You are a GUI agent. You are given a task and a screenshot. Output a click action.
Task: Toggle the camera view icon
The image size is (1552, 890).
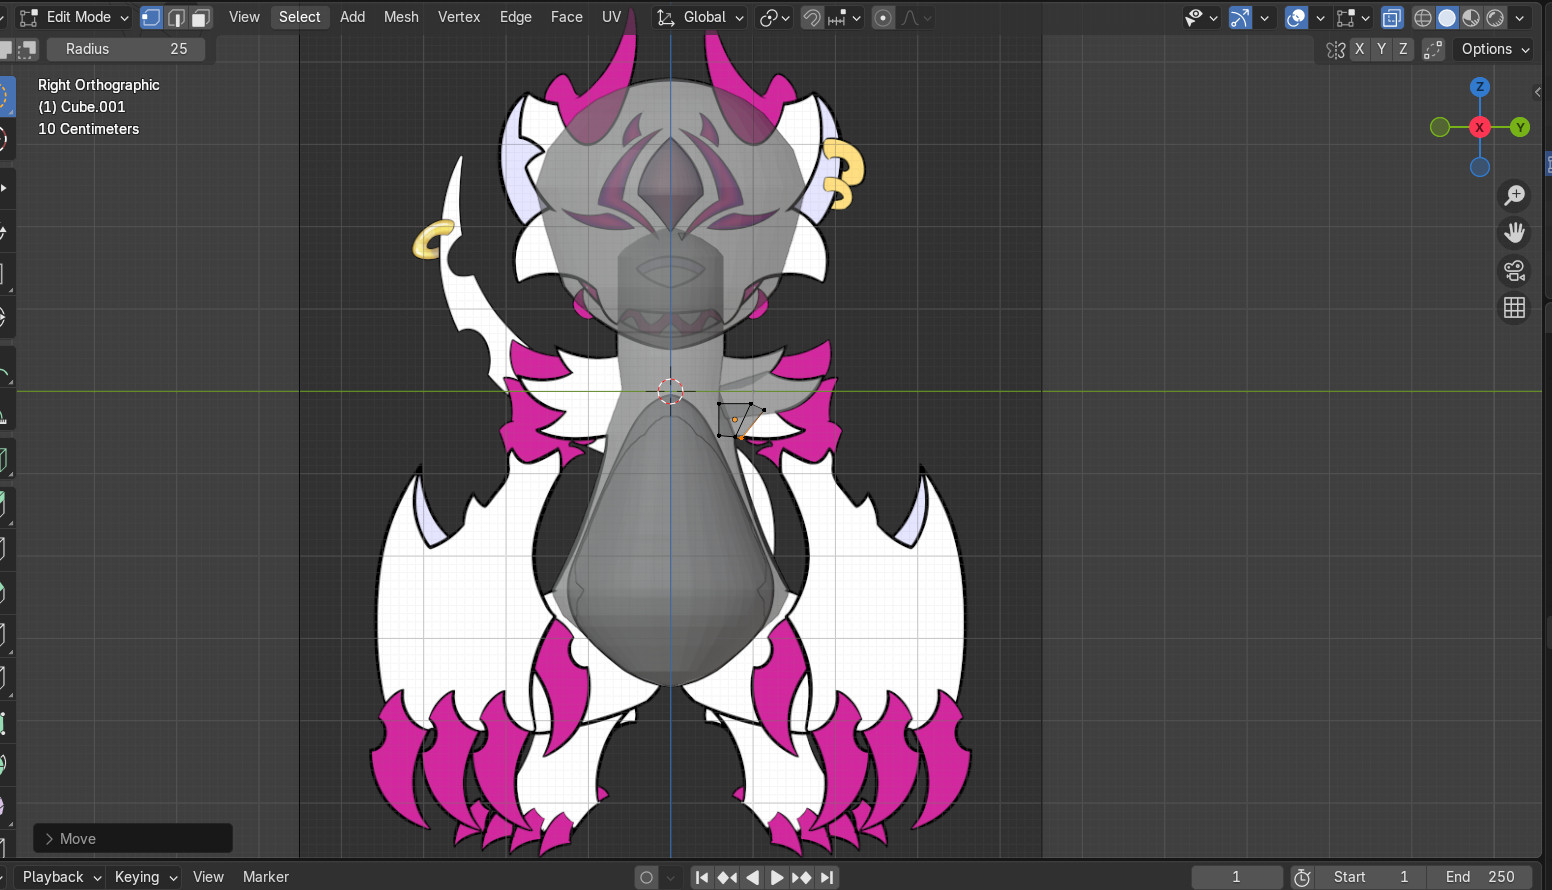pos(1515,270)
